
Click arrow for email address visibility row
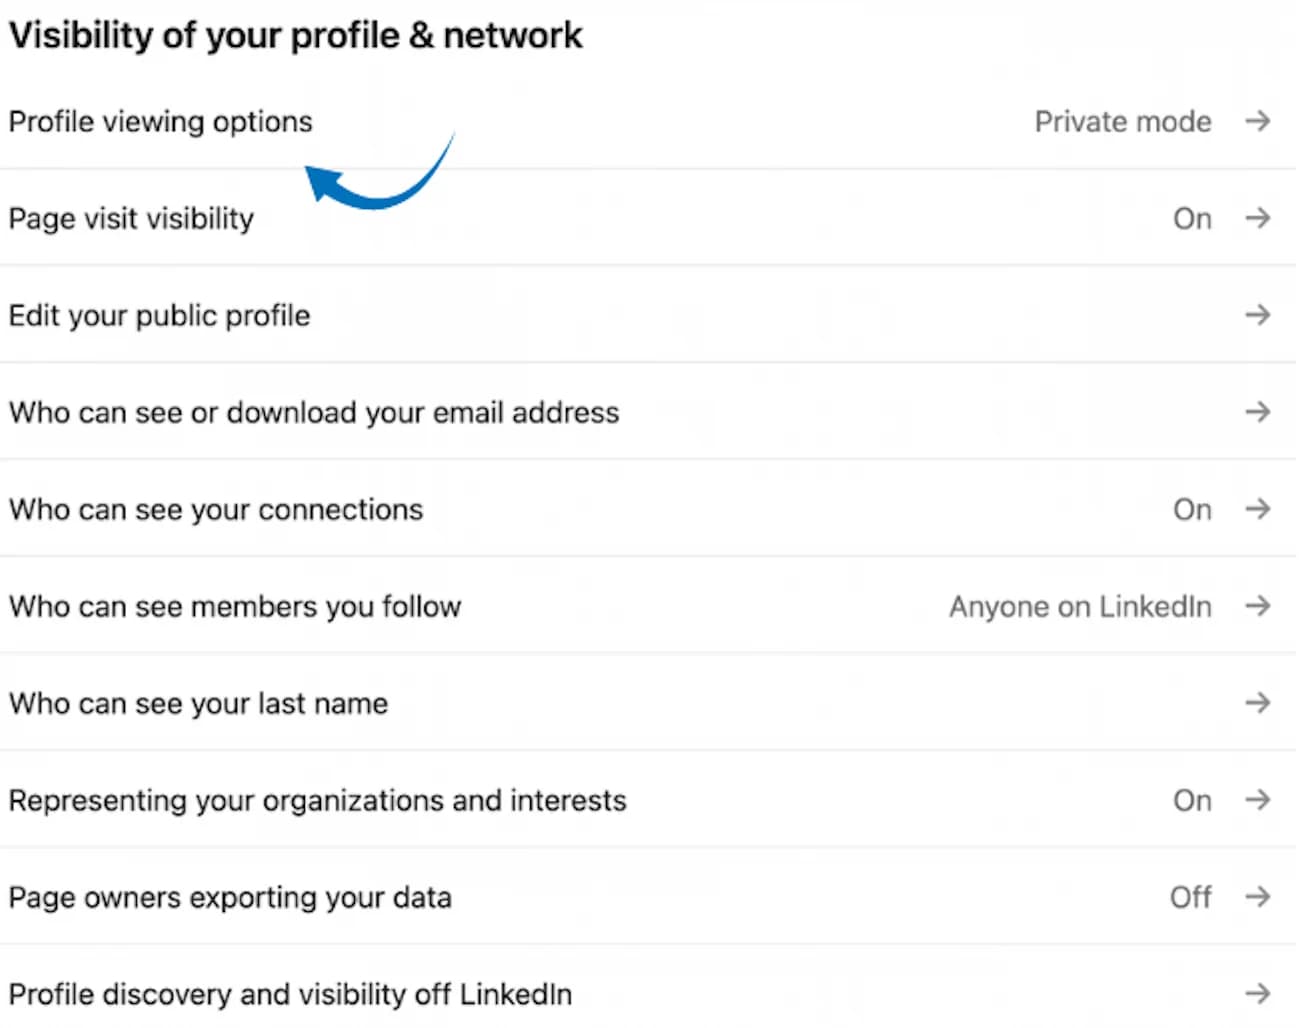[x=1257, y=412]
